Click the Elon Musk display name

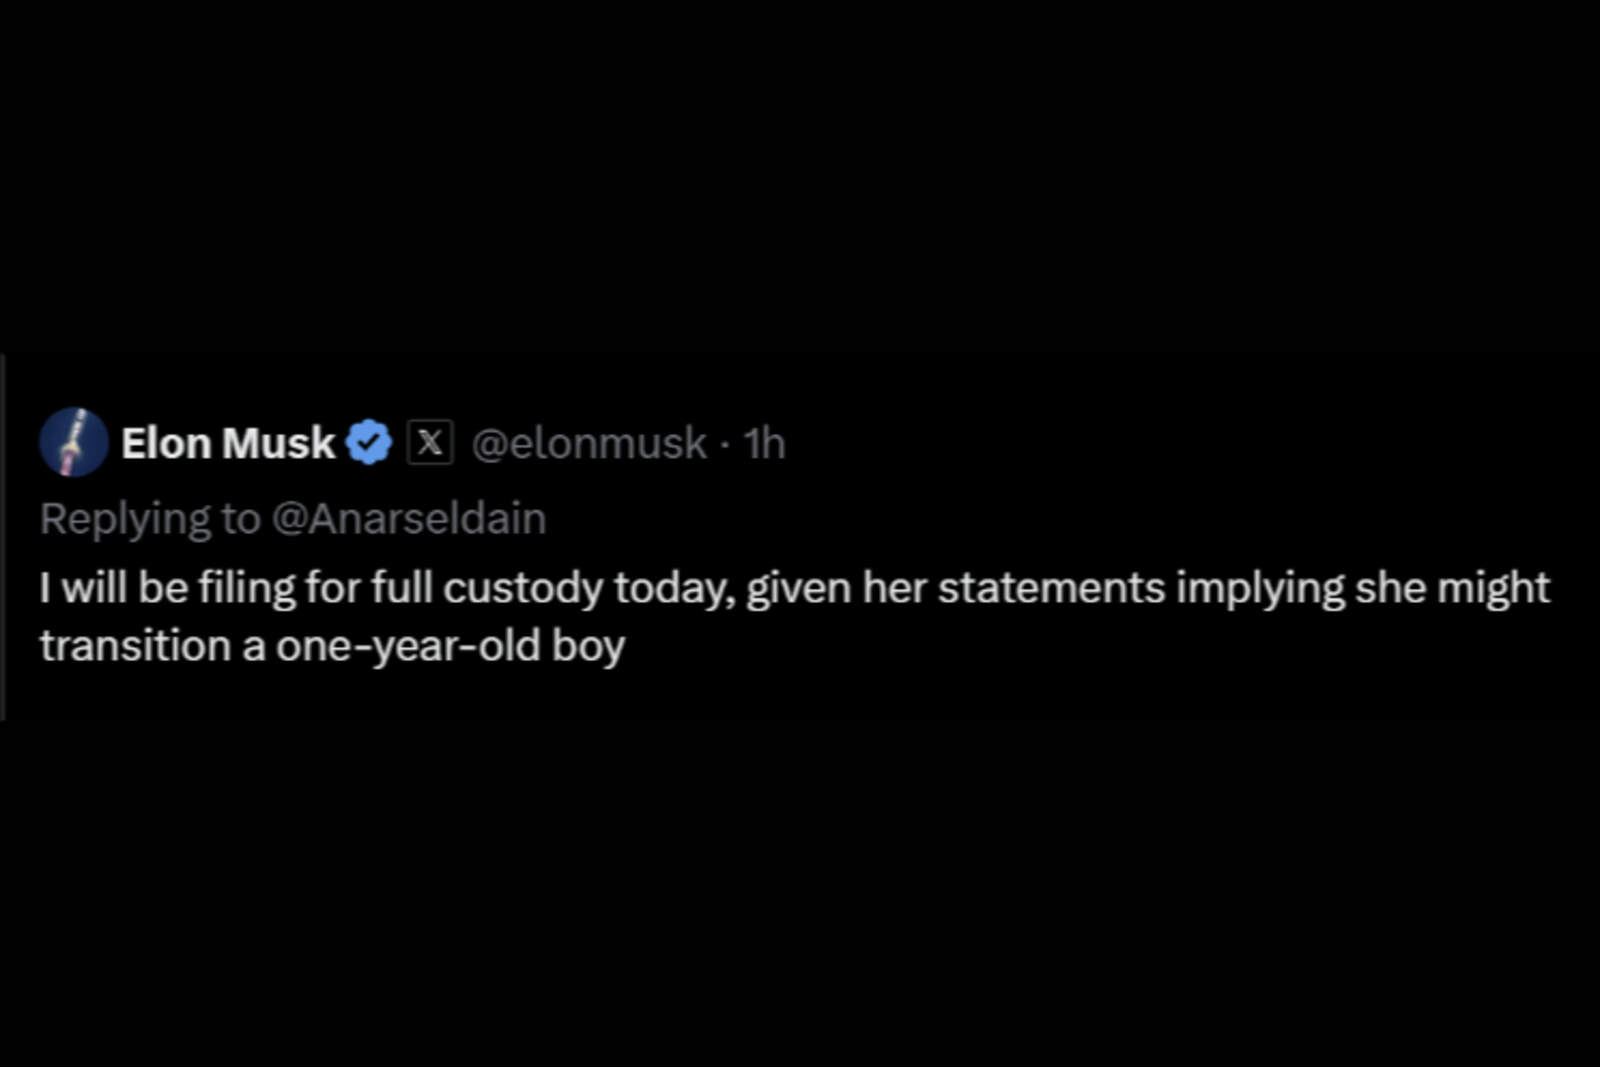228,441
